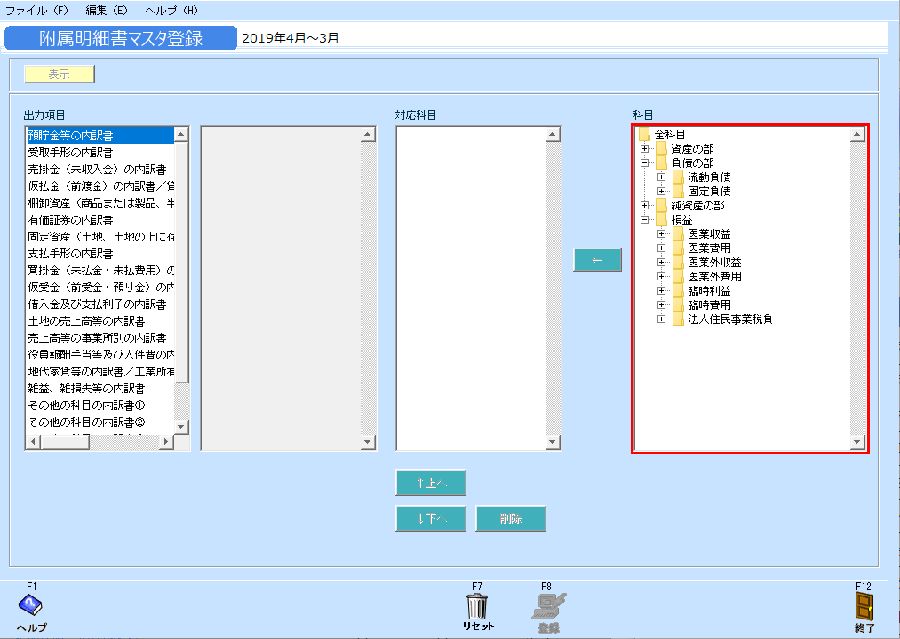Viewport: 900px width, 639px height.
Task: Click the 医業収益 folder icon
Action: click(678, 235)
